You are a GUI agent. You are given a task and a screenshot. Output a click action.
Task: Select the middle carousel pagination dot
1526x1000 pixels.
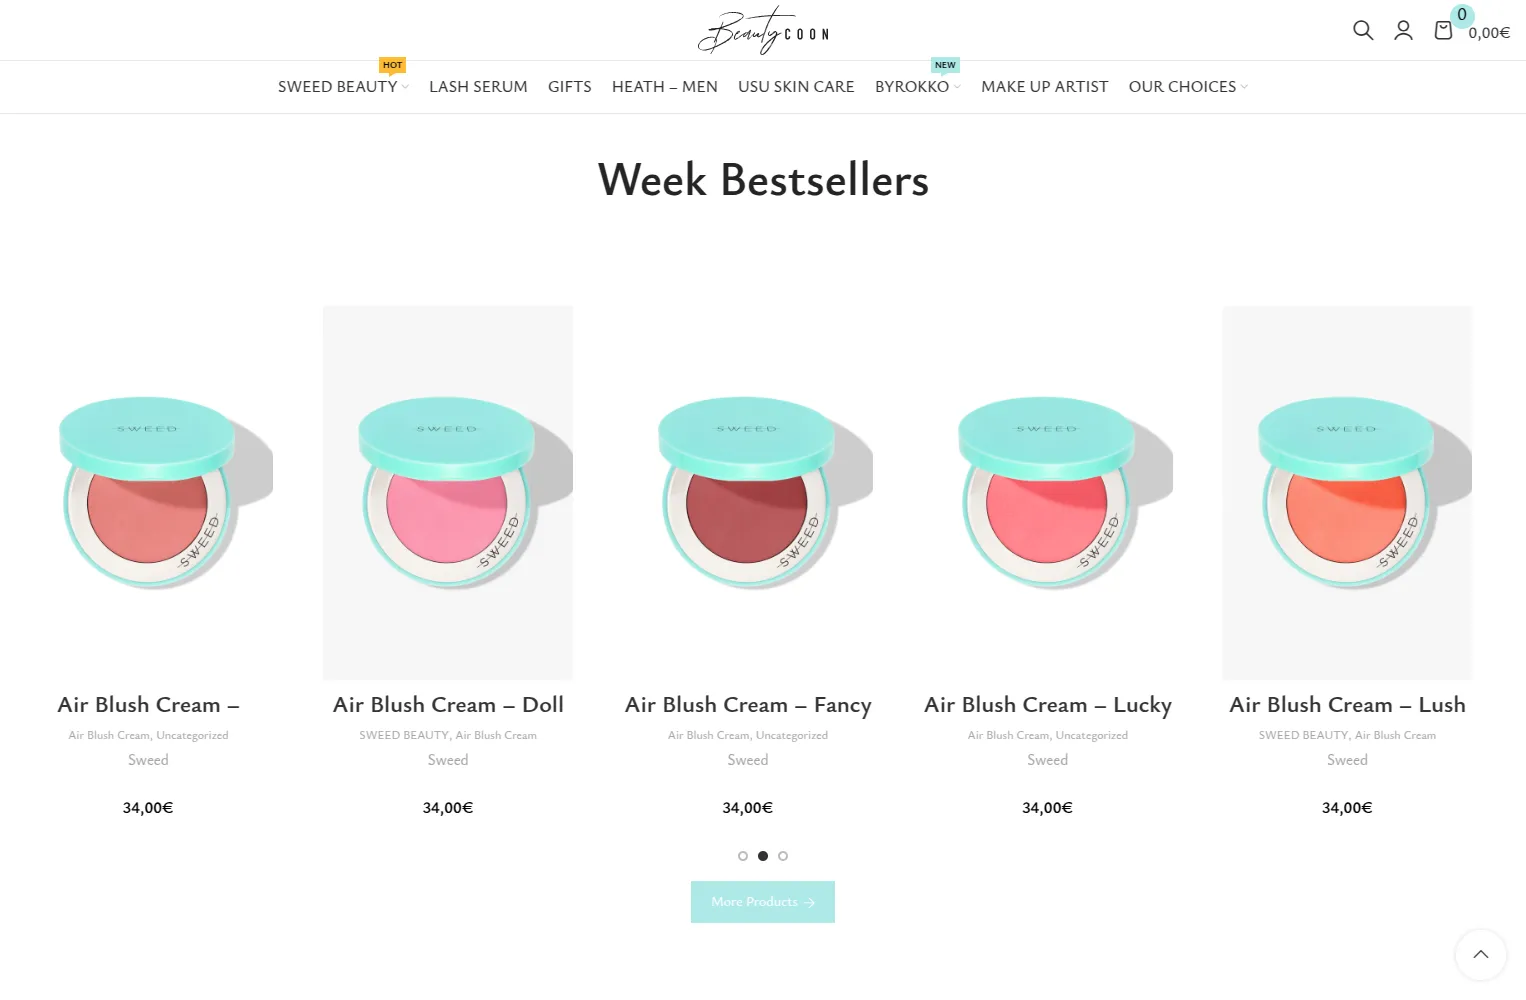(763, 856)
